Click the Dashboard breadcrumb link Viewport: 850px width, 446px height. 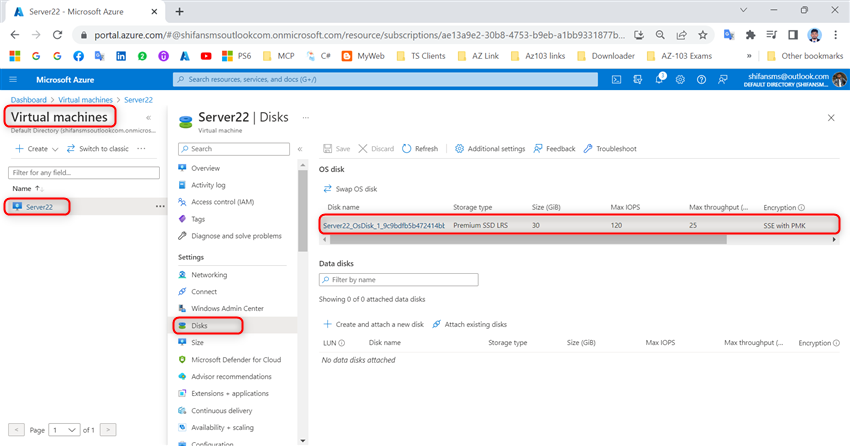[x=29, y=100]
